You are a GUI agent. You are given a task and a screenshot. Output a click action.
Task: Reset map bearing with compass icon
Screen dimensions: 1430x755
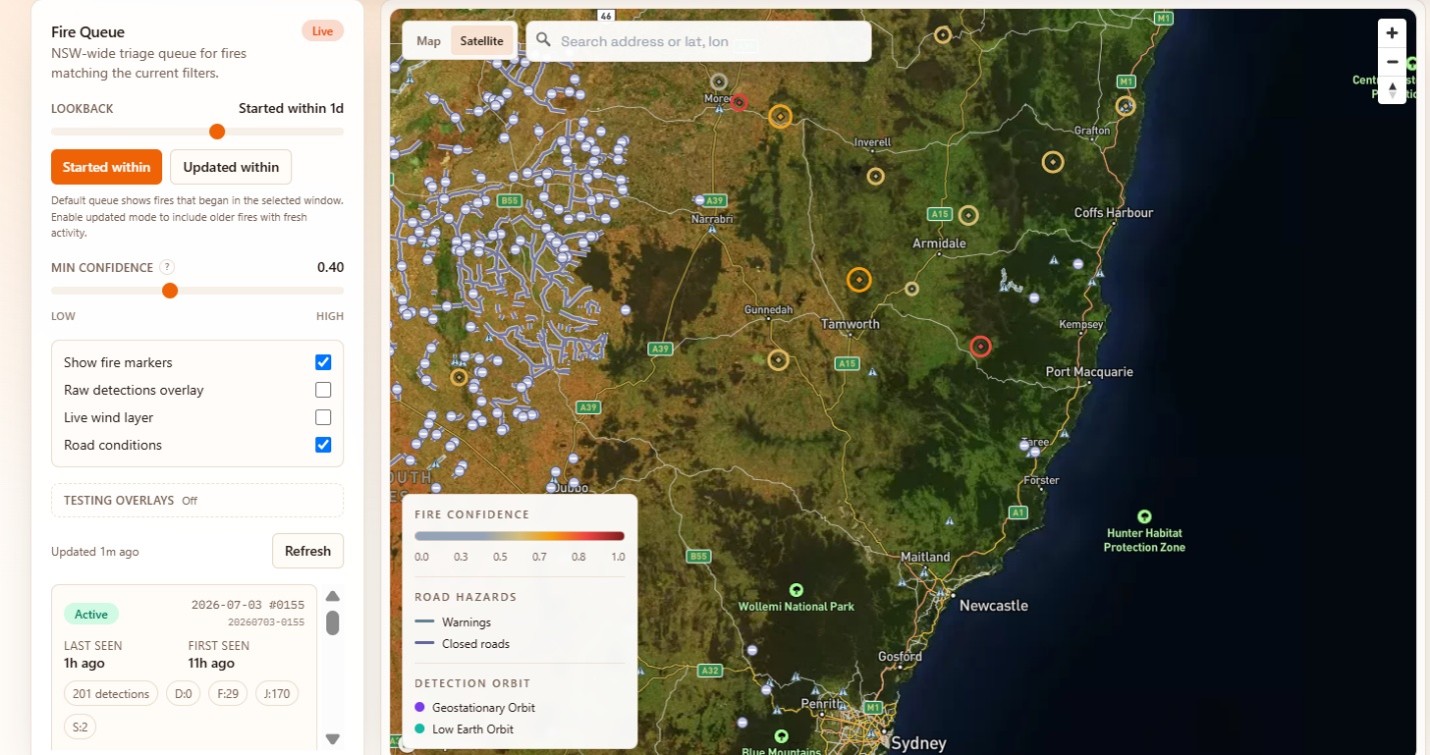[x=1392, y=90]
